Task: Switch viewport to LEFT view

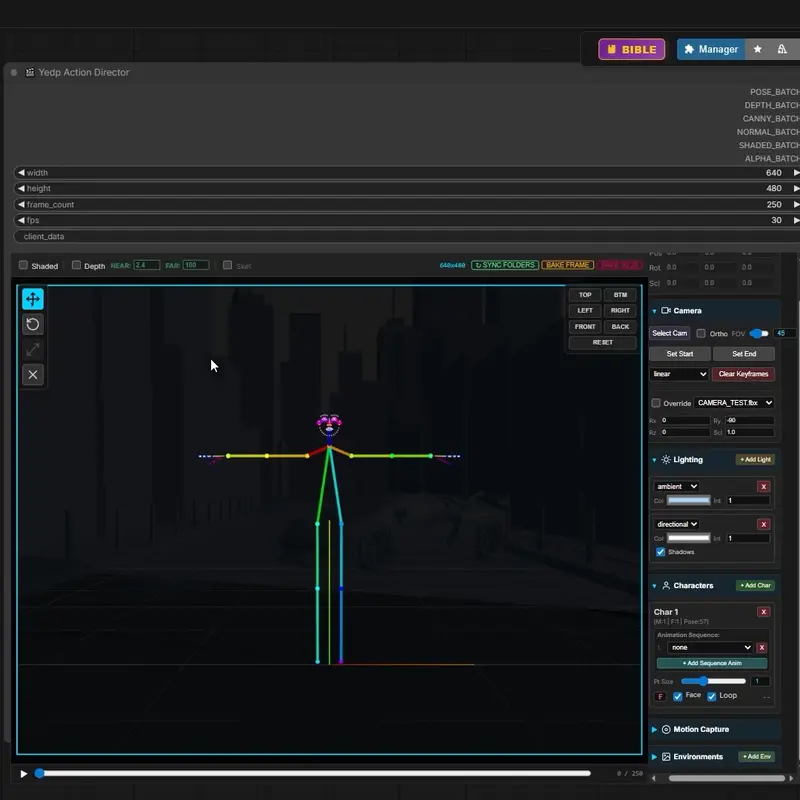Action: coord(585,311)
